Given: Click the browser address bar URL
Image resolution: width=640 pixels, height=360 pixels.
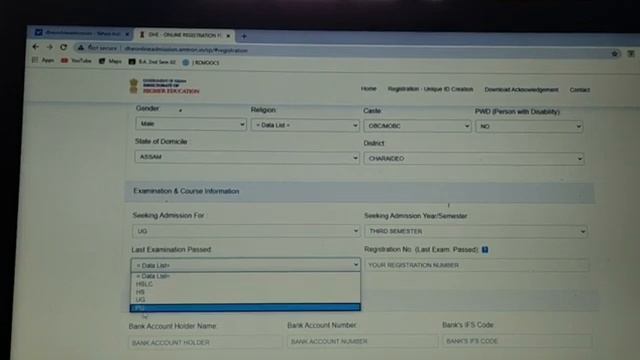Looking at the screenshot, I should [x=186, y=50].
